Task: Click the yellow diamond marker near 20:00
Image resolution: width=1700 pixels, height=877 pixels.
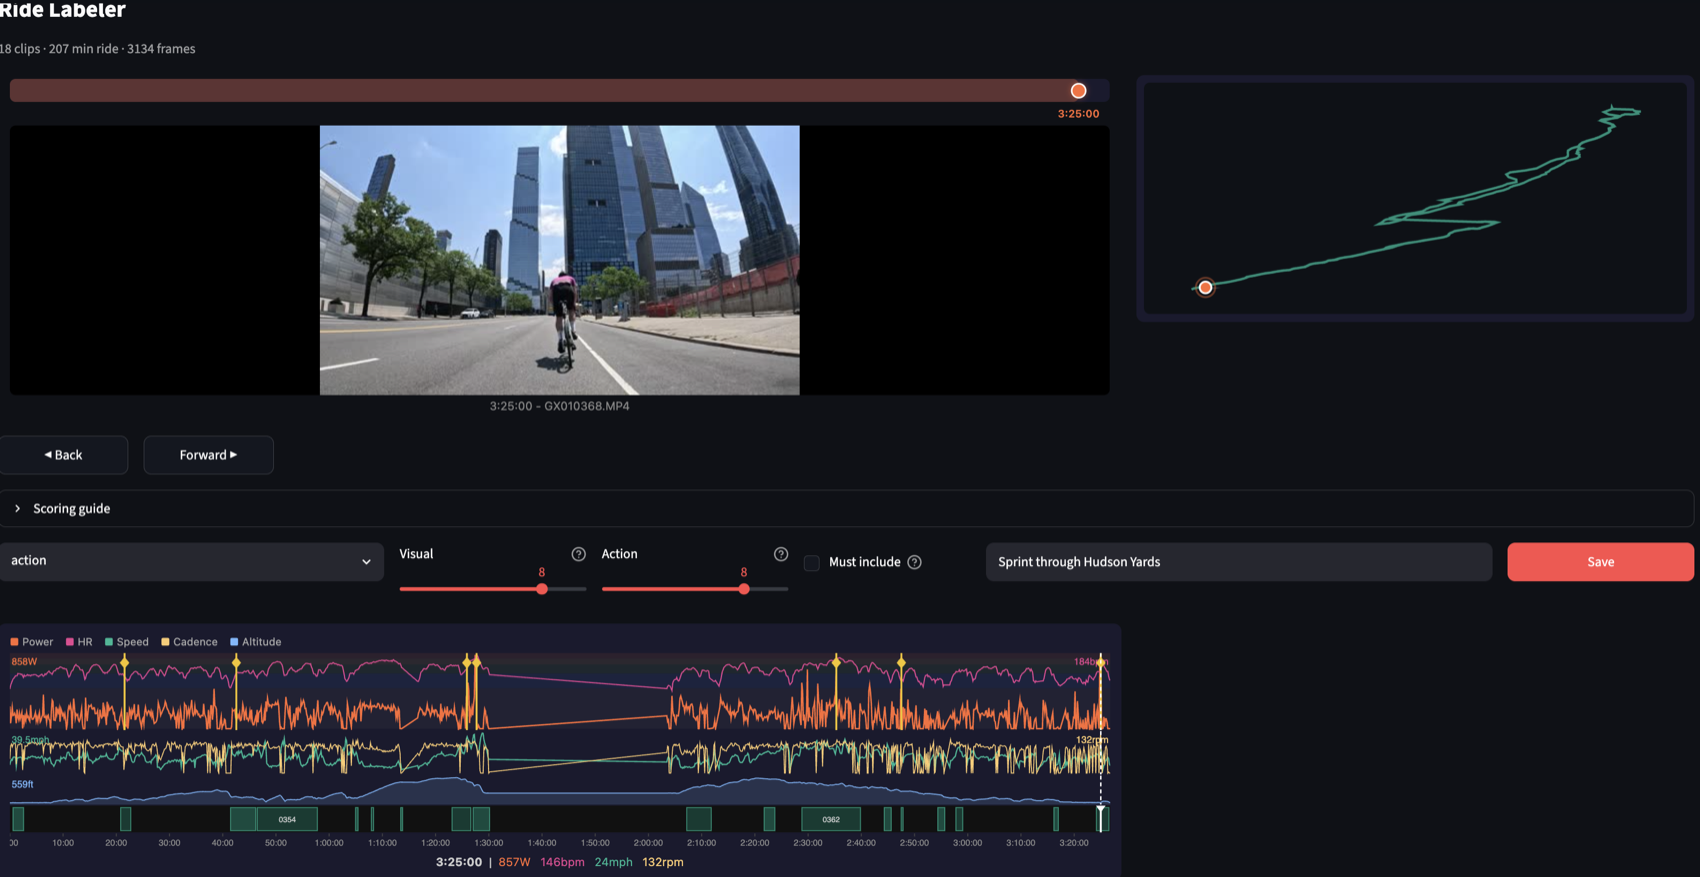Action: click(x=124, y=662)
